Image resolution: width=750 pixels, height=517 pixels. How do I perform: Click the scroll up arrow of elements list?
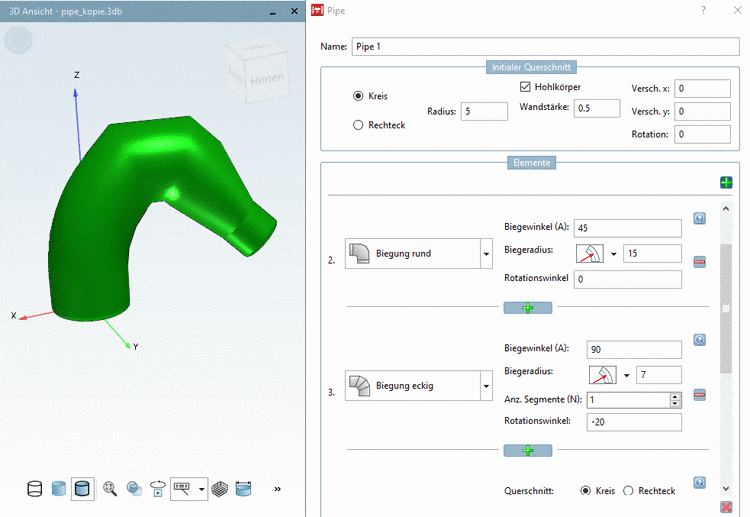[726, 209]
